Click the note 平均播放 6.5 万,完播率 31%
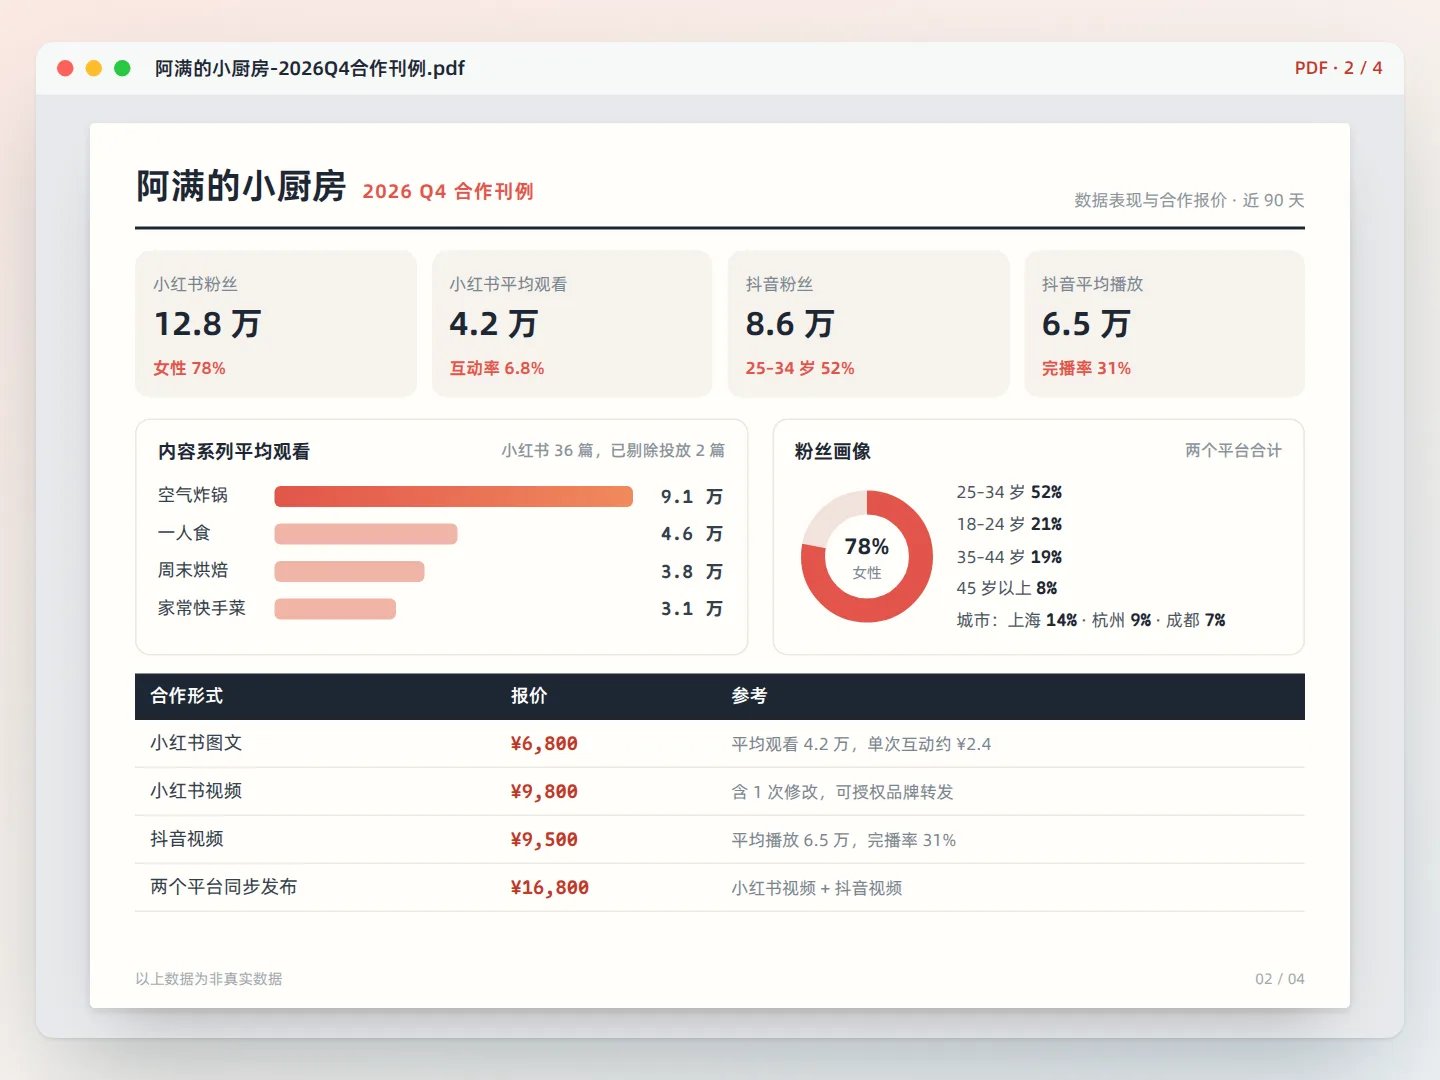1440x1080 pixels. 844,840
